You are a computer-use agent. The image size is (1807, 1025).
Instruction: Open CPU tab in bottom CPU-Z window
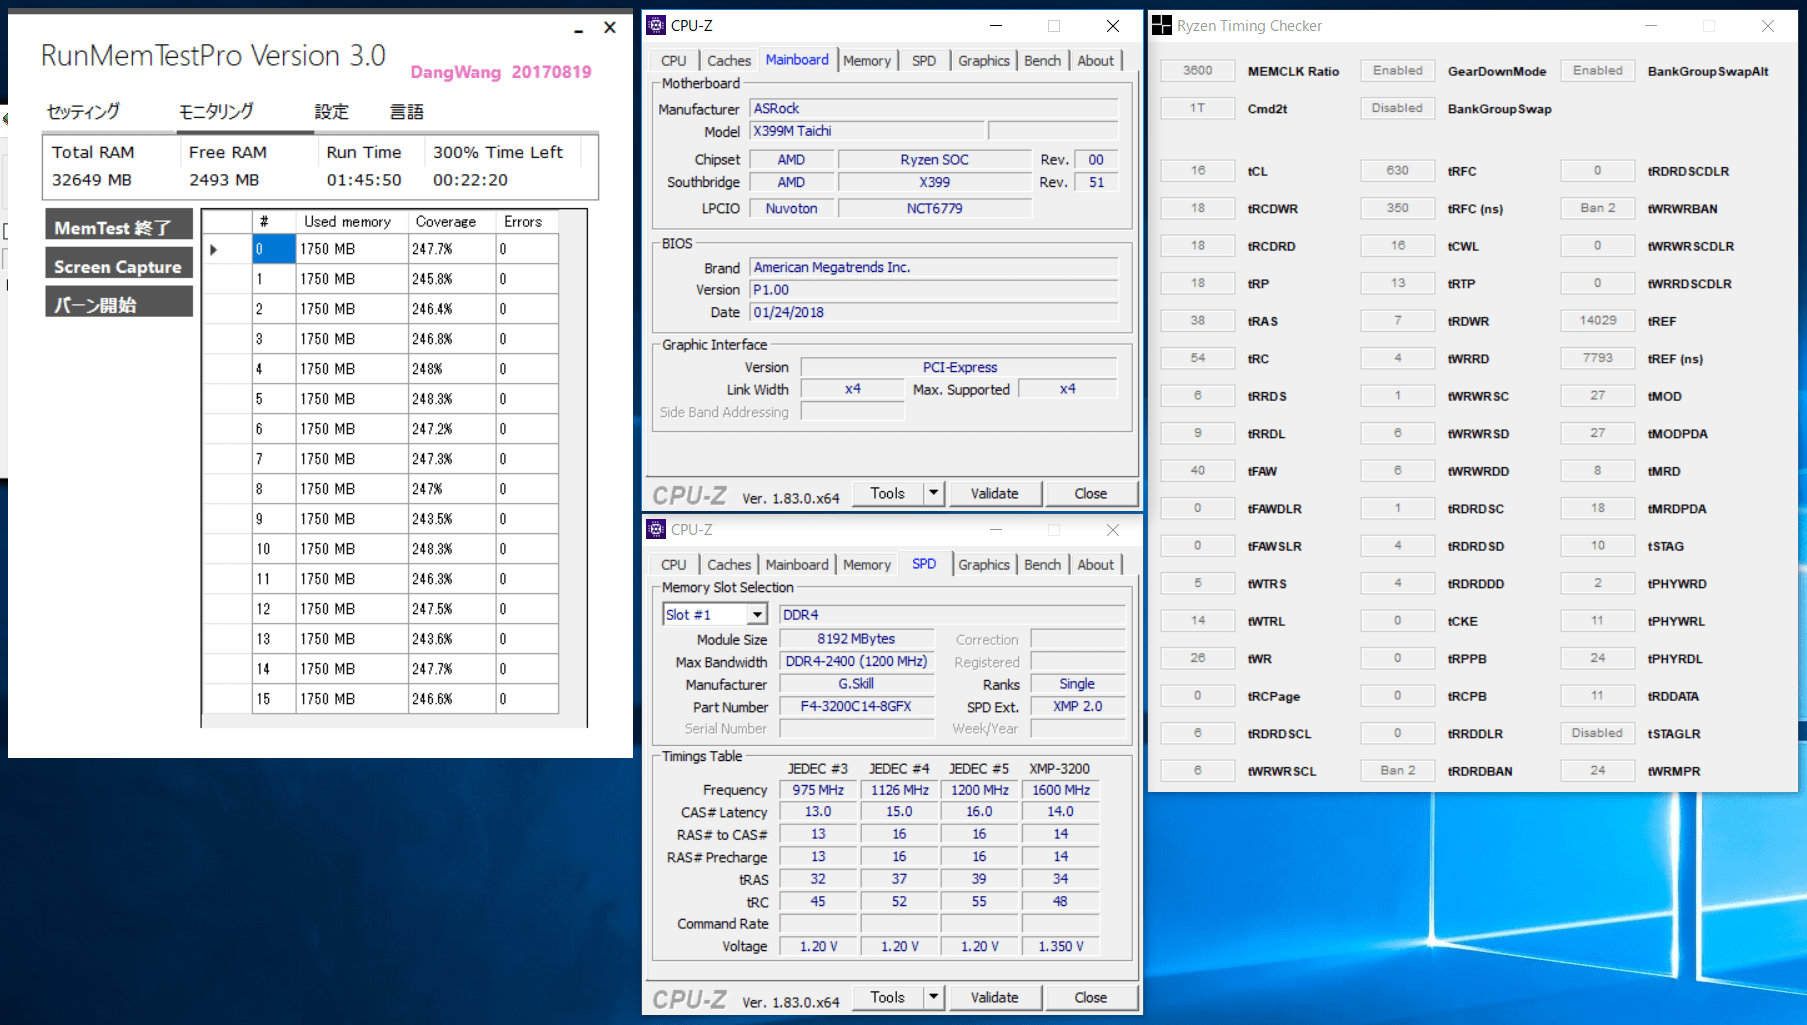pyautogui.click(x=674, y=565)
